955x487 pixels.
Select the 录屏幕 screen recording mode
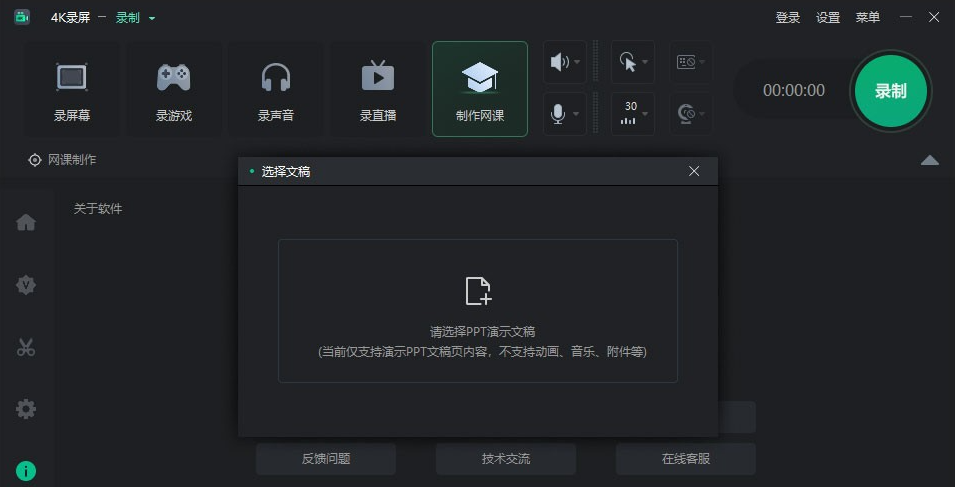(x=72, y=89)
